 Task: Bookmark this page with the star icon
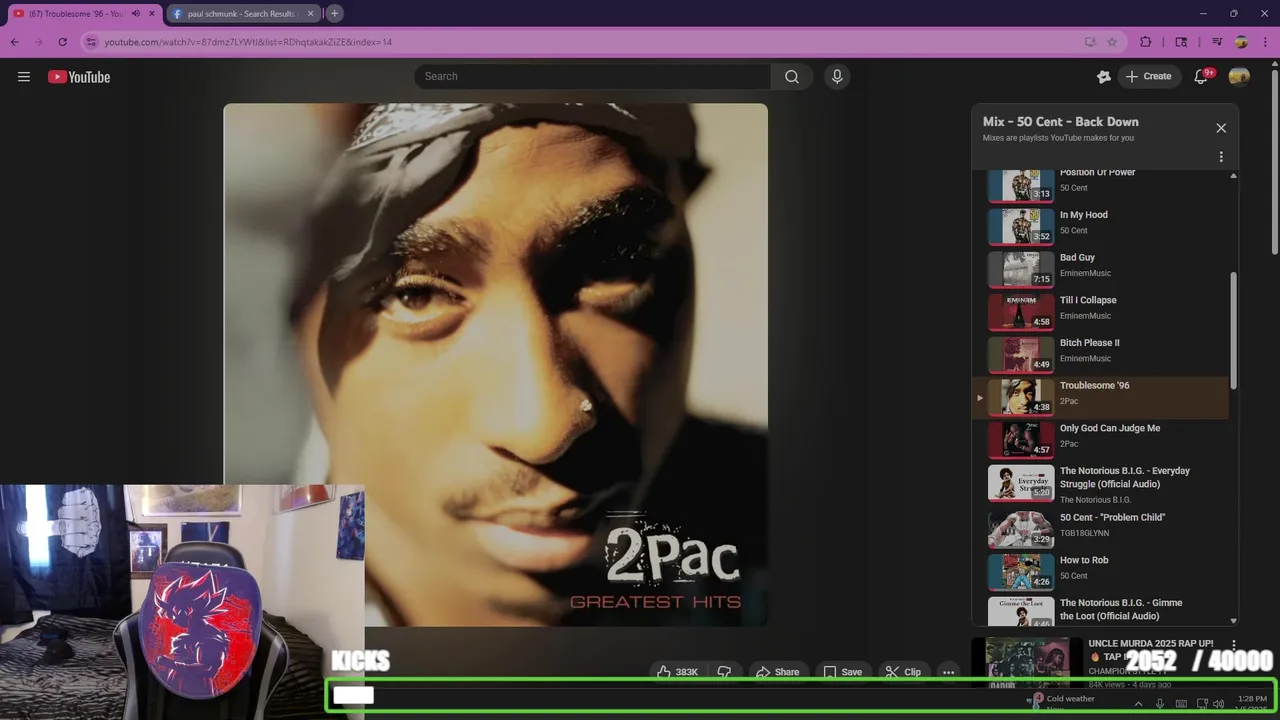click(x=1112, y=42)
